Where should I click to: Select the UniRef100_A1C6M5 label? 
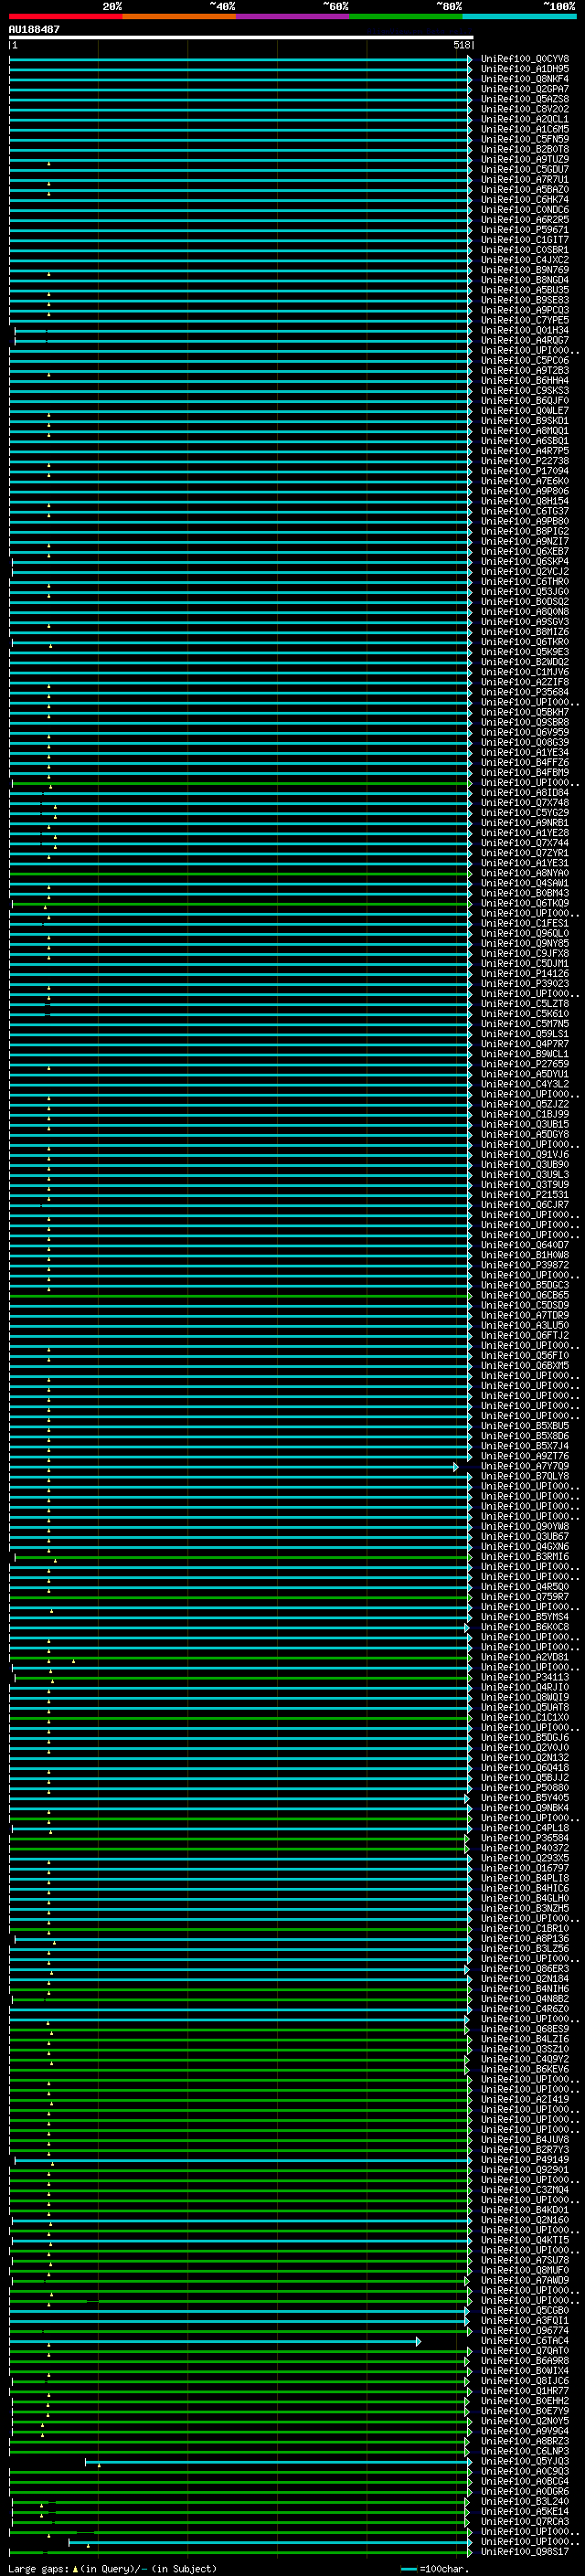click(525, 129)
